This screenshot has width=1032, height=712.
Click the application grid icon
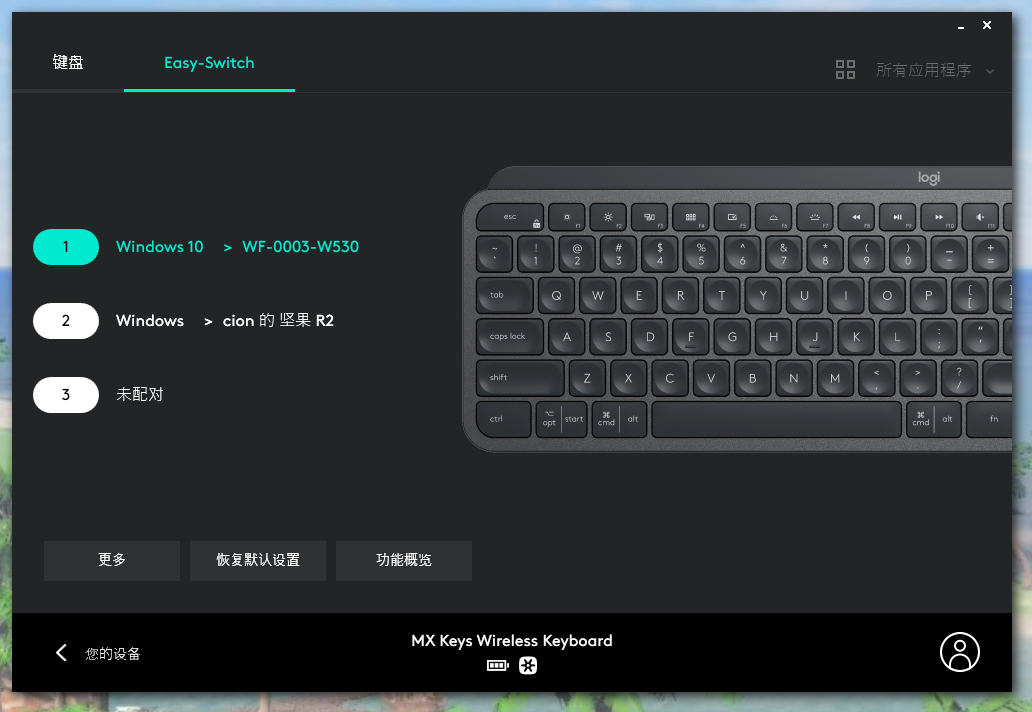845,70
